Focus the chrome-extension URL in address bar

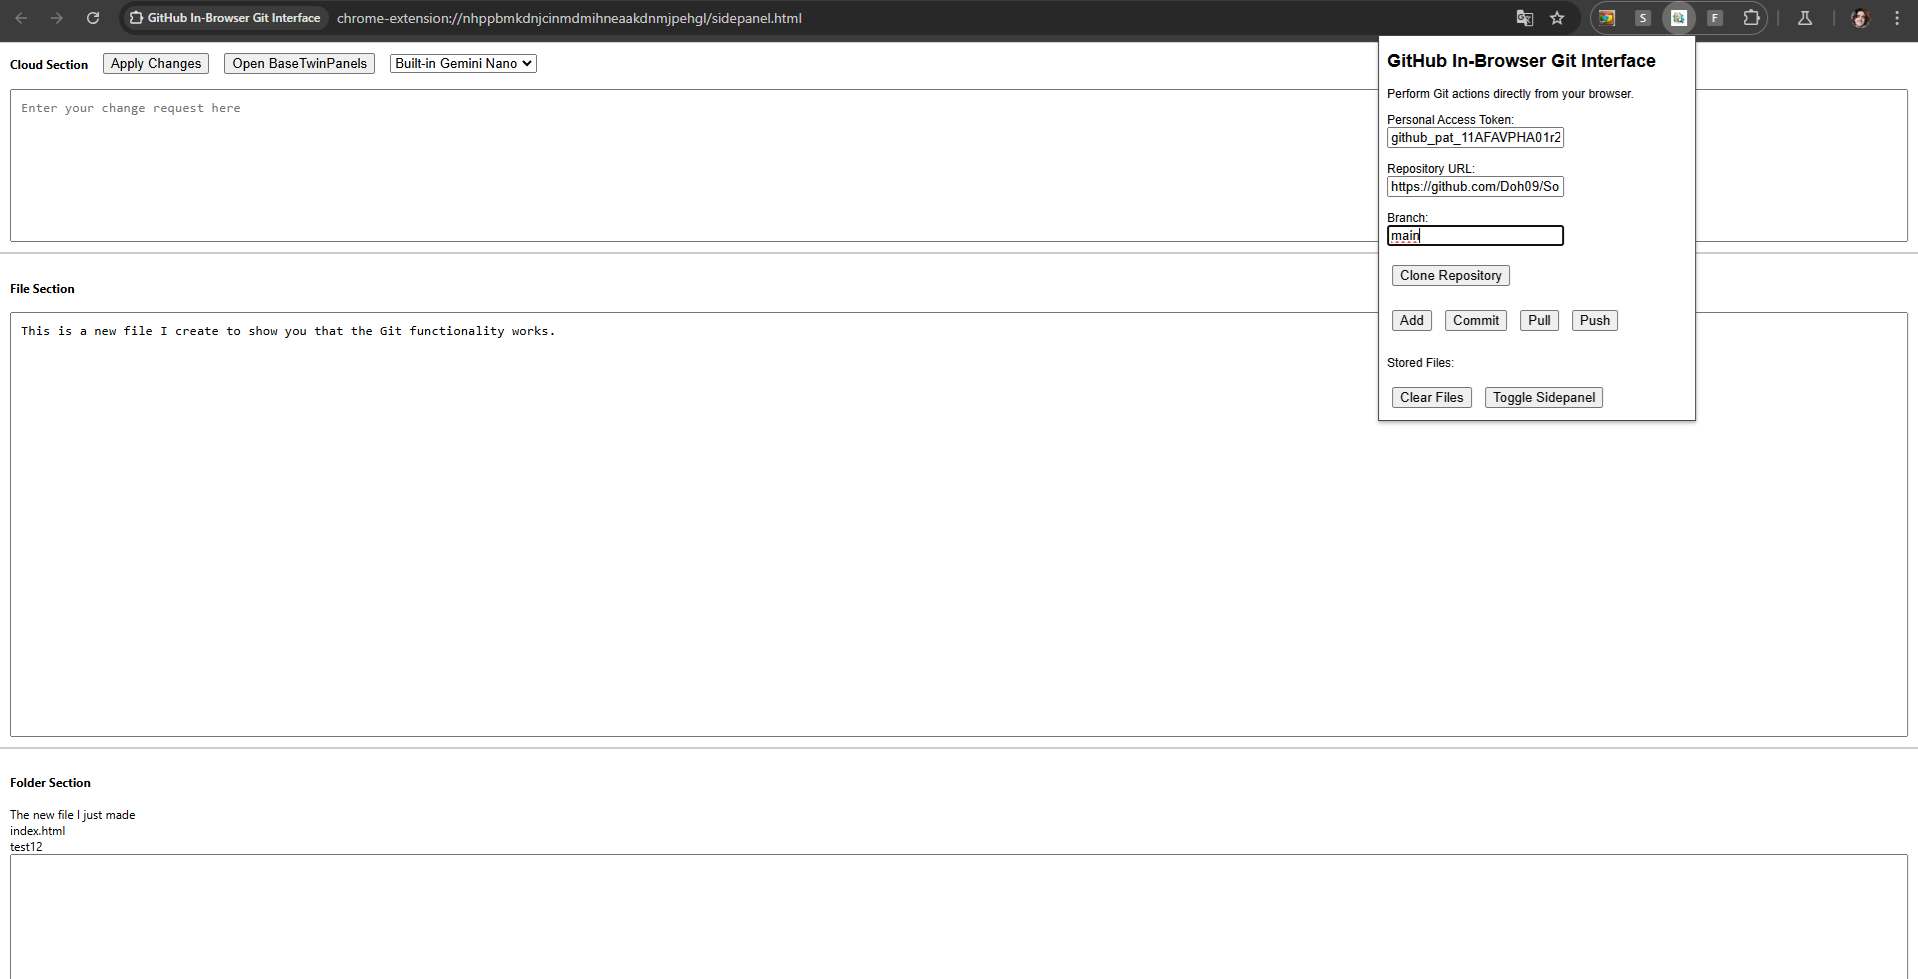(569, 18)
